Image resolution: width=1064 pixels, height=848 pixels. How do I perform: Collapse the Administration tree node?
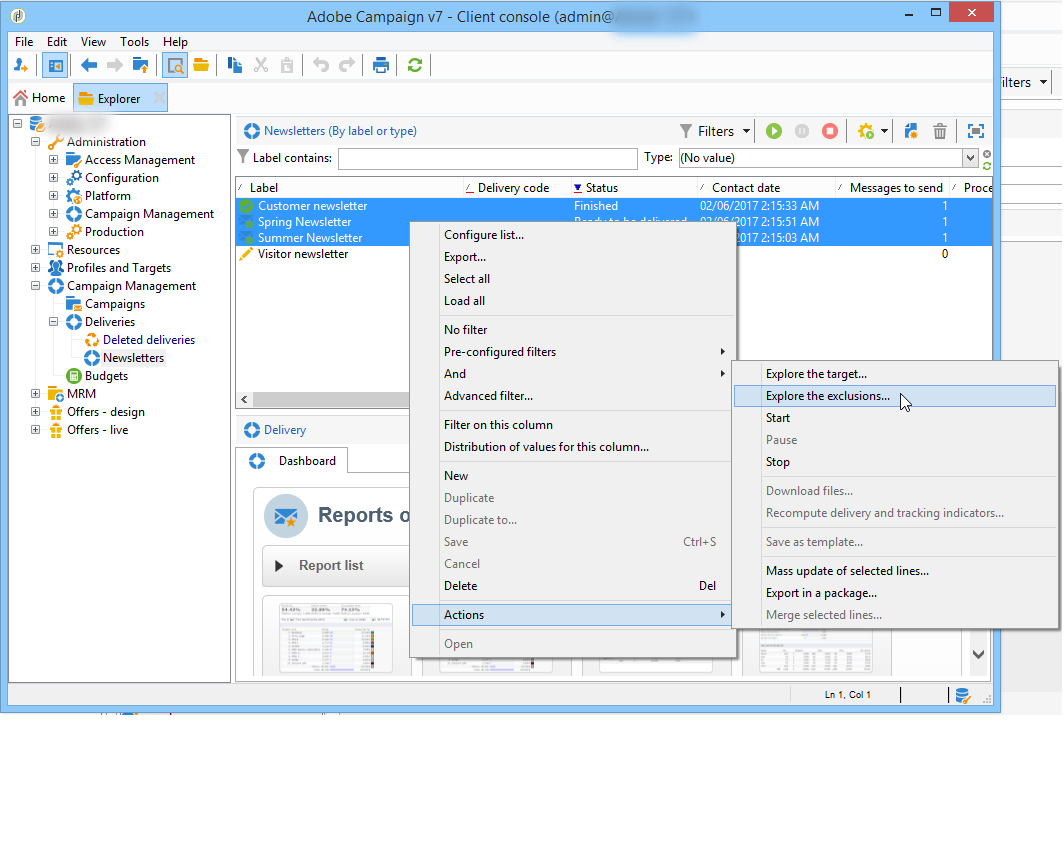pyautogui.click(x=35, y=142)
